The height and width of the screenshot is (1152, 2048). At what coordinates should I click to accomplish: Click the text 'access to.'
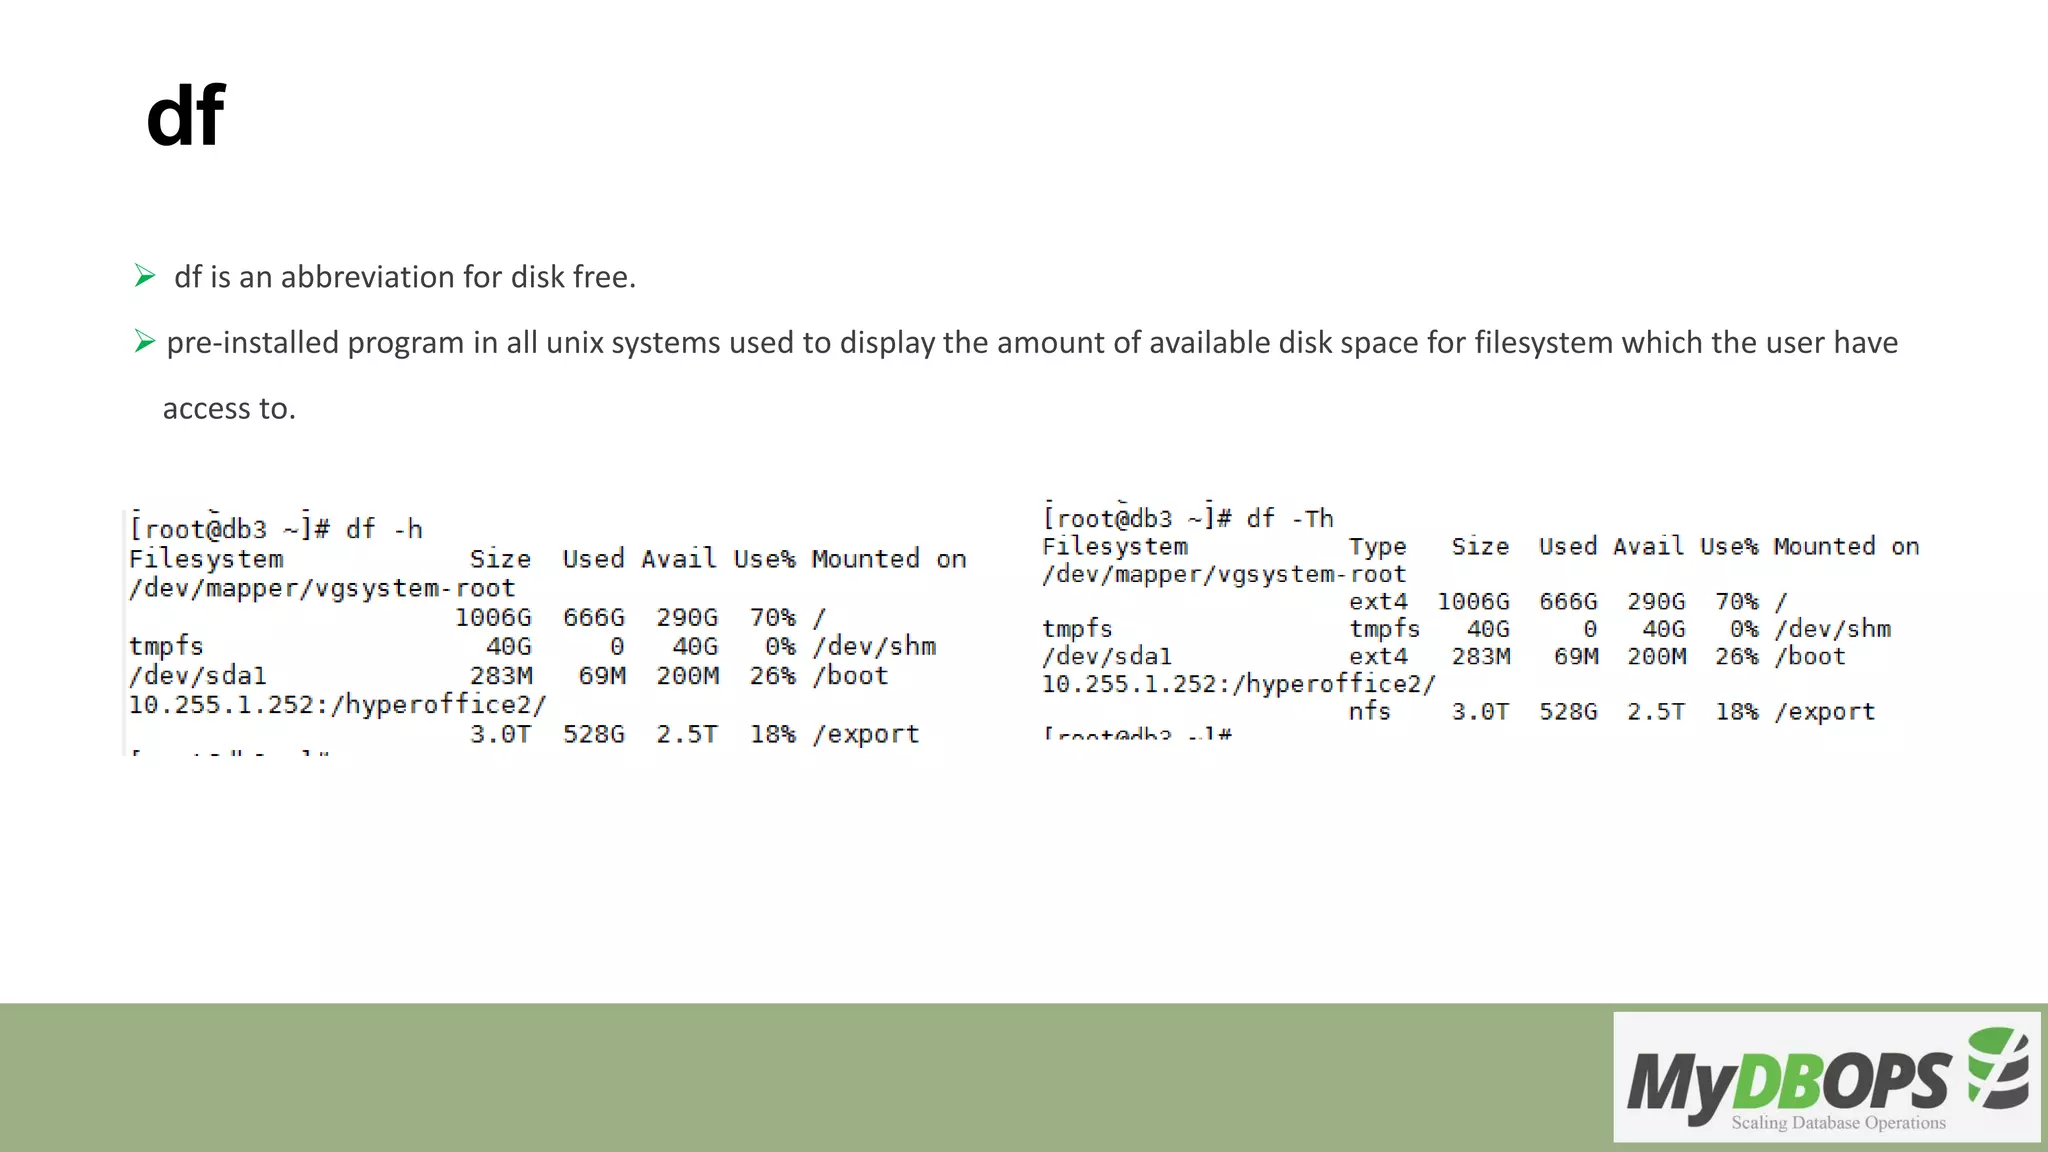coord(229,409)
